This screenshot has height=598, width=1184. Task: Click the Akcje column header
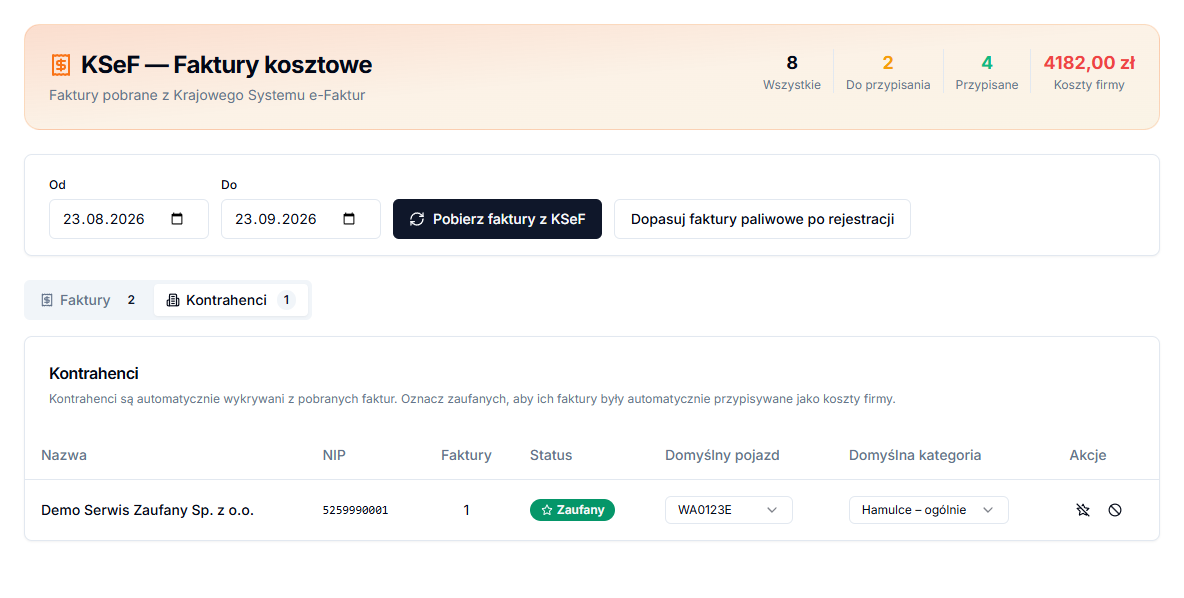1087,455
